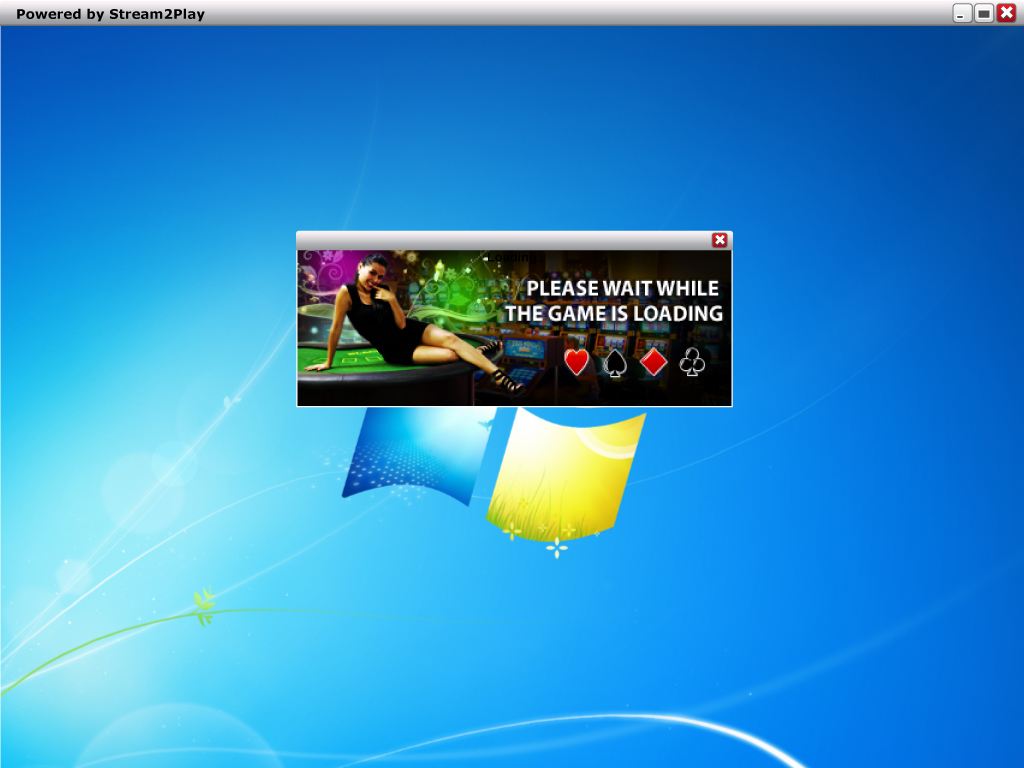Click the 'PLEASE WAIT WHILE' text
Image resolution: width=1024 pixels, height=768 pixels.
(x=622, y=288)
